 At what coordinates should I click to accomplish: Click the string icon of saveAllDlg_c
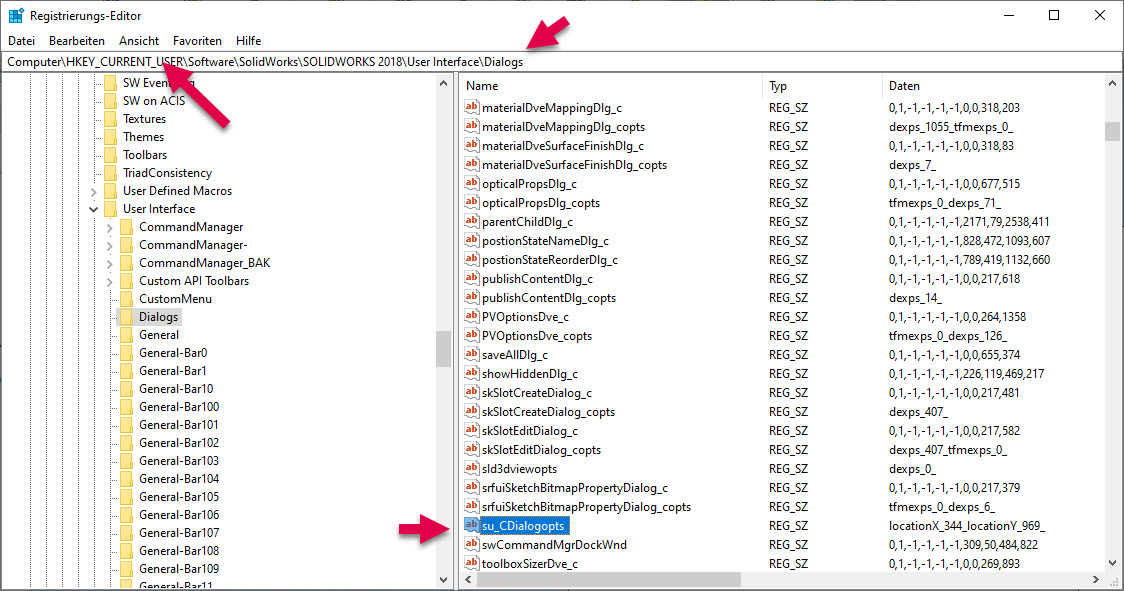tap(471, 354)
